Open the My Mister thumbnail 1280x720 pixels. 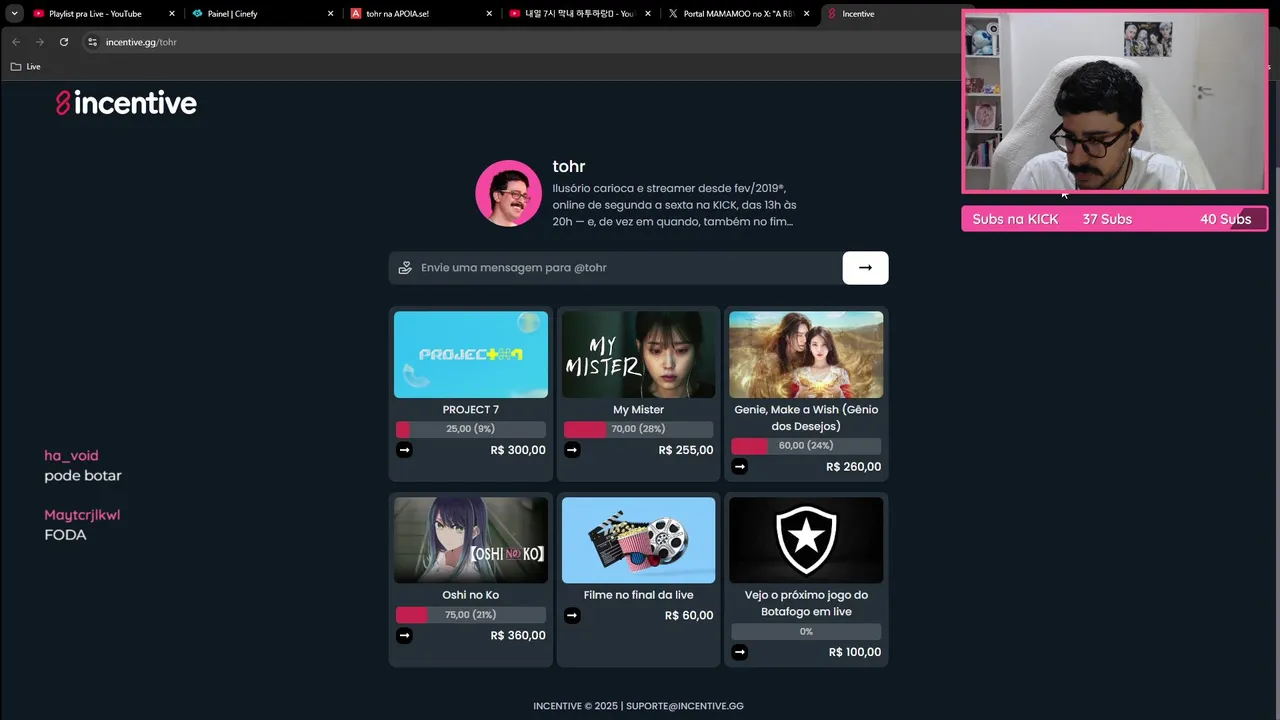(638, 354)
